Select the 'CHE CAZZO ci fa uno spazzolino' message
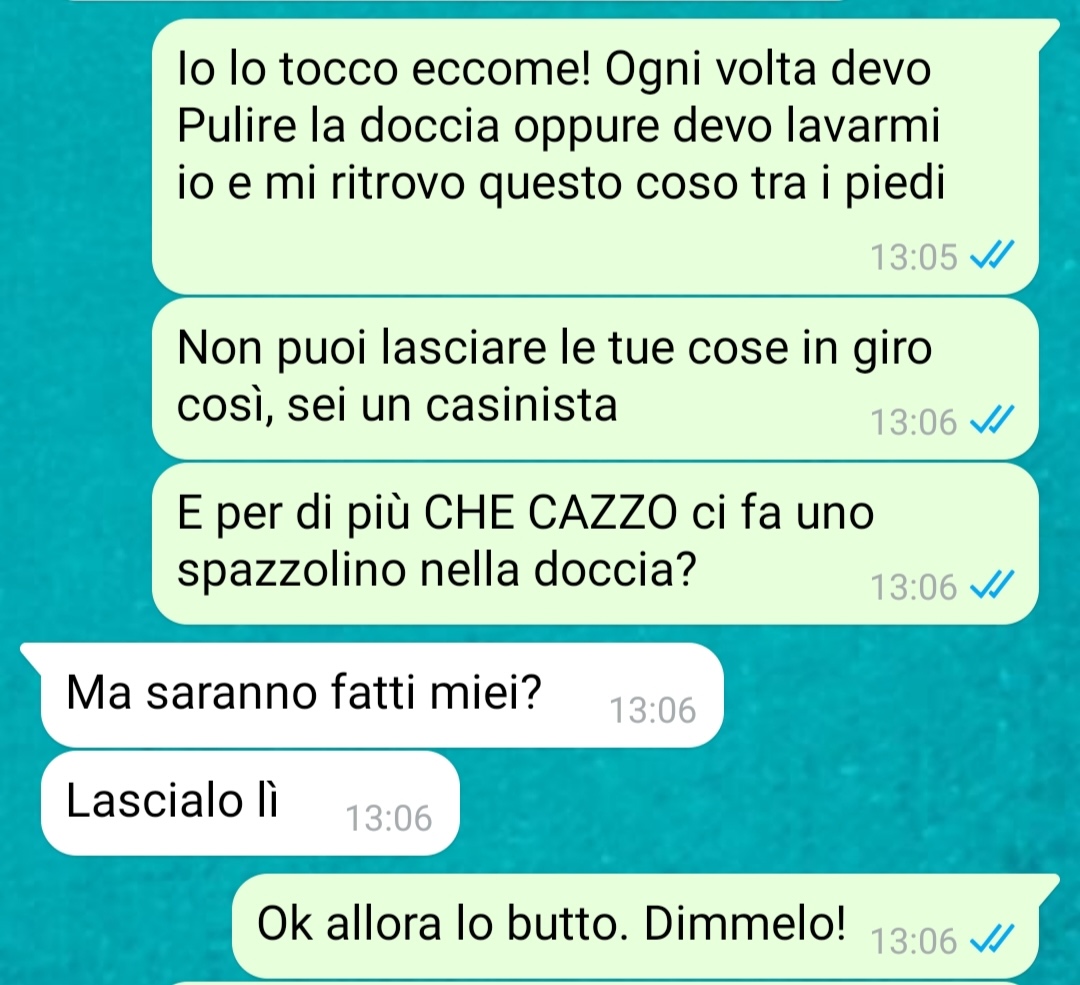Screen dimensions: 1080x985 [x=595, y=544]
